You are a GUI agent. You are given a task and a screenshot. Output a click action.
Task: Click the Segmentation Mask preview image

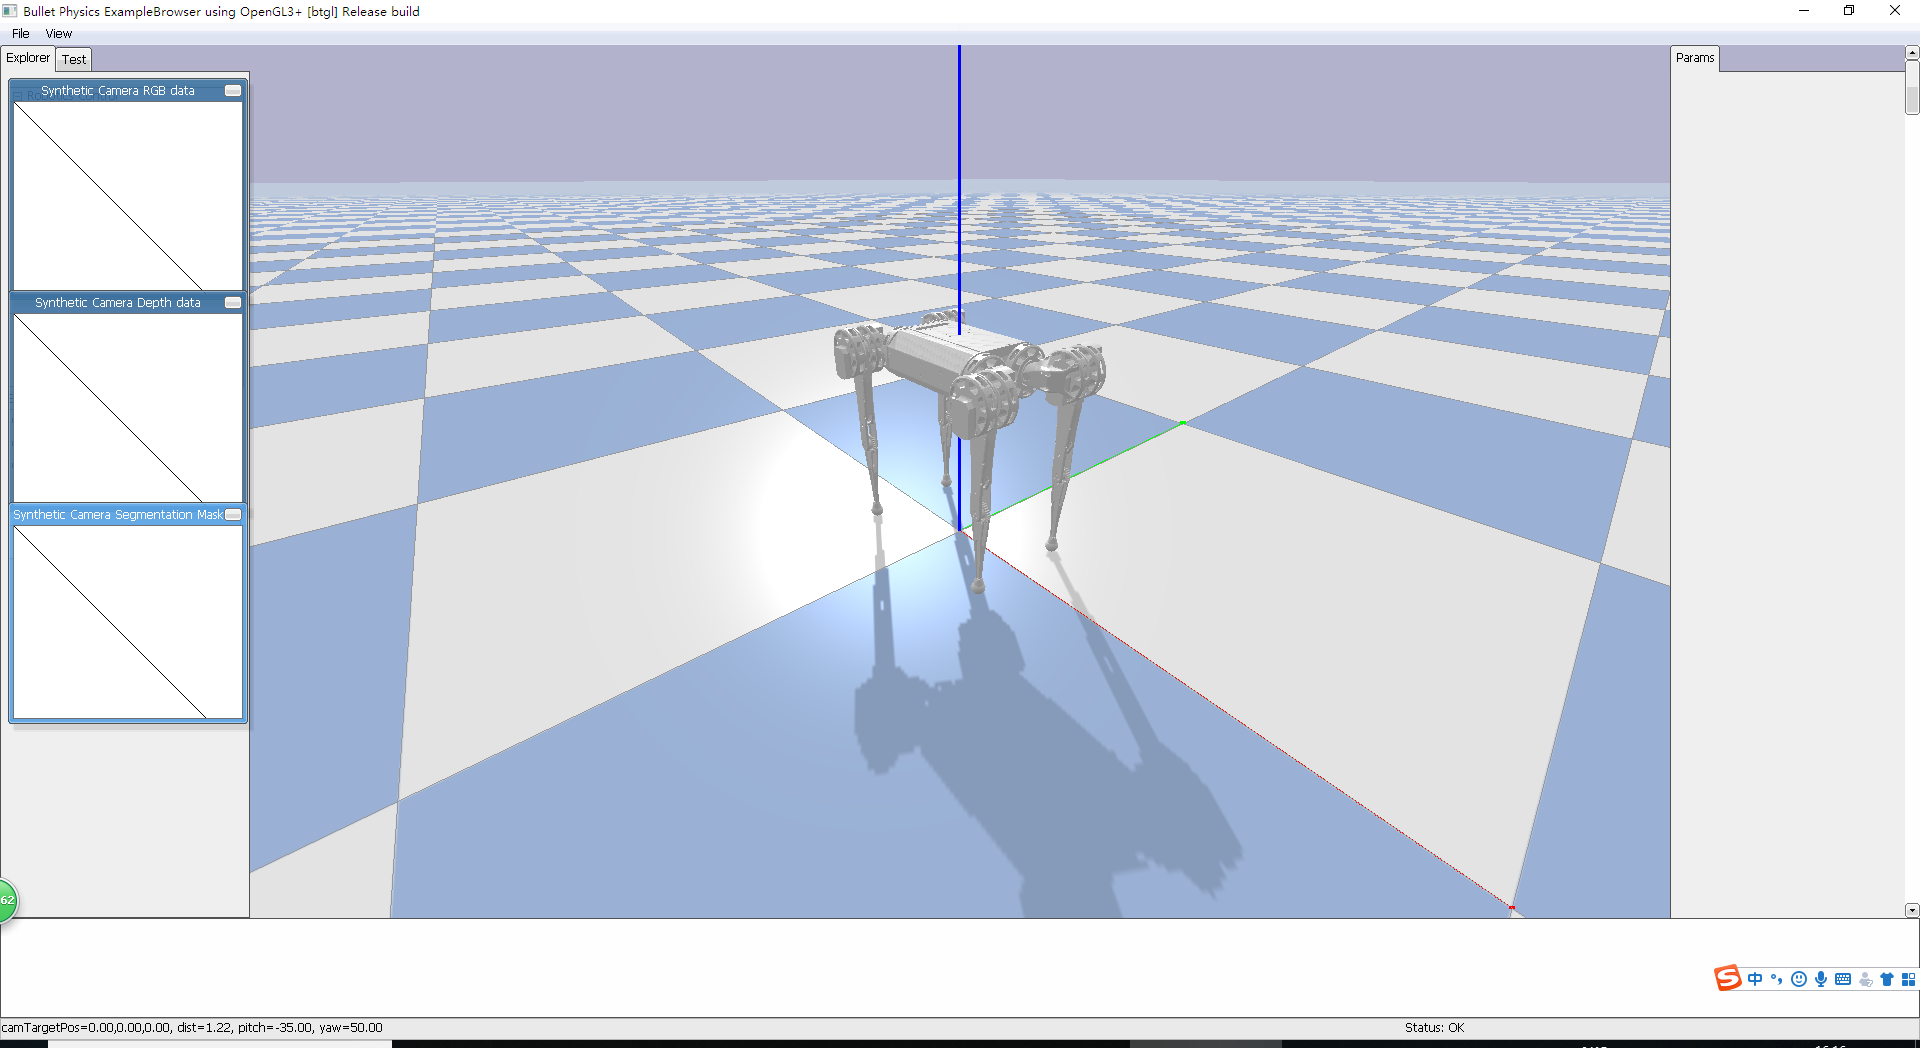coord(128,622)
